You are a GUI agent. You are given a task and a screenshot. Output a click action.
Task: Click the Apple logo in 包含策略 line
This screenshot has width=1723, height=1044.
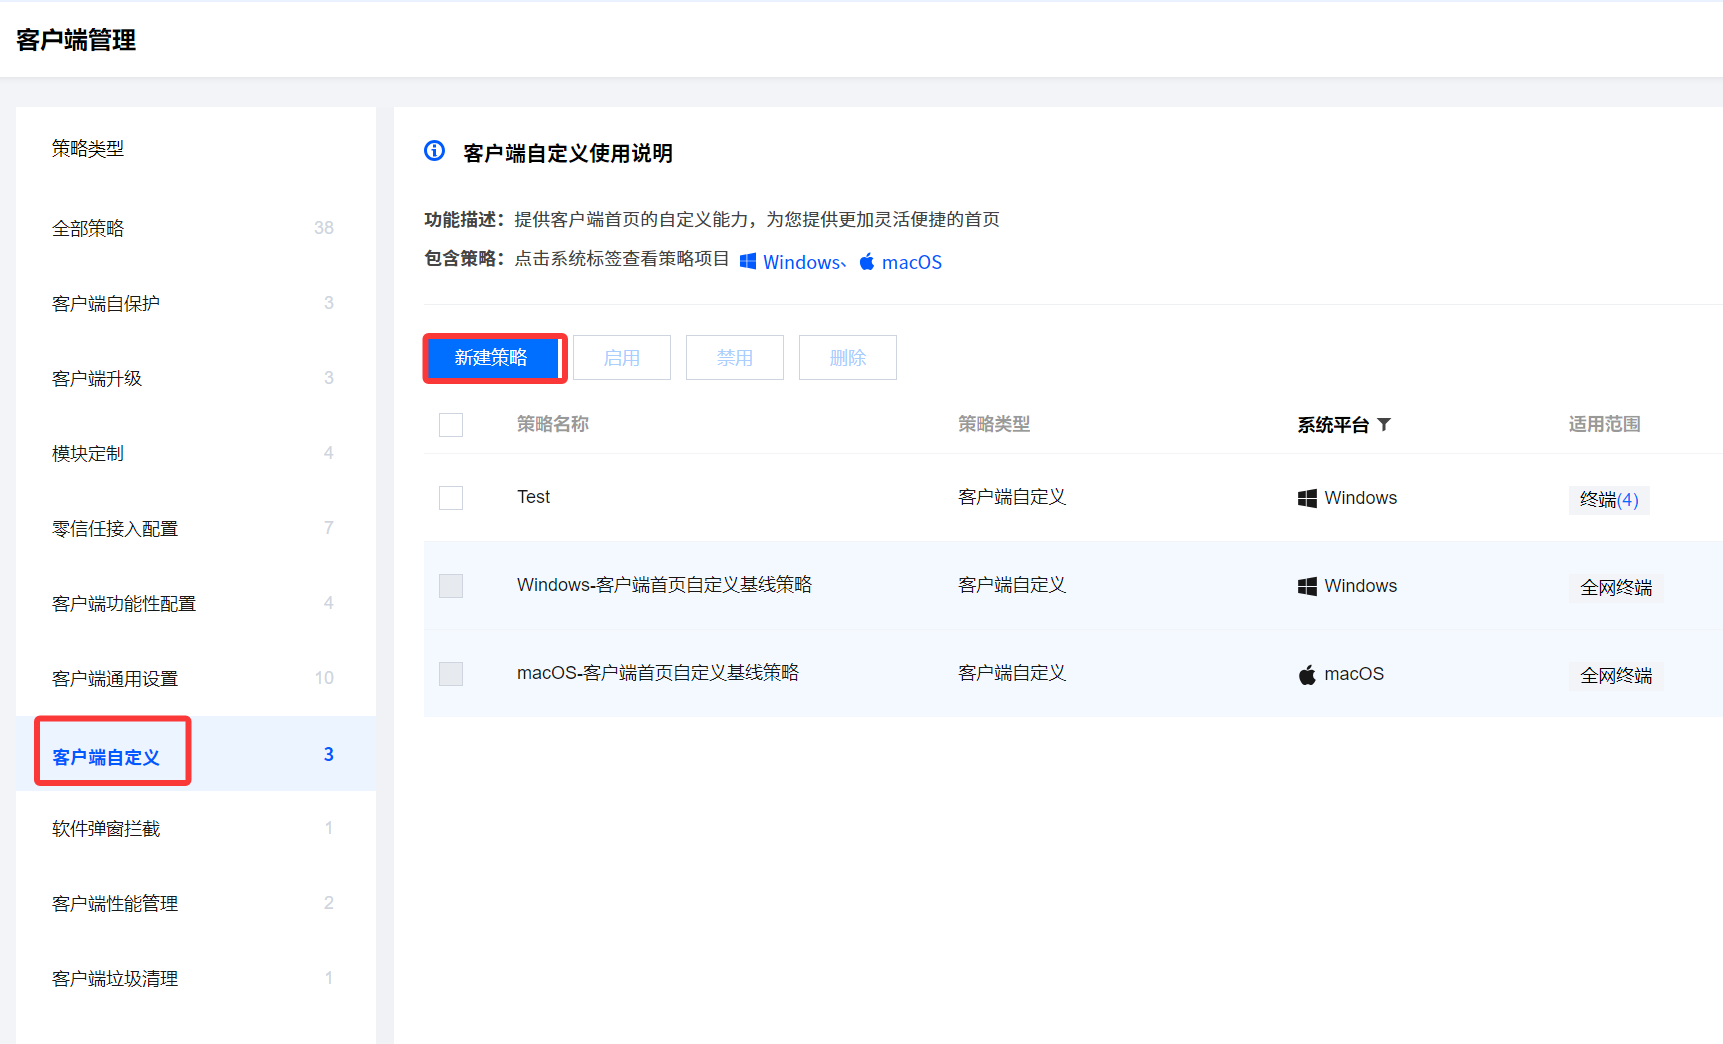pos(867,261)
